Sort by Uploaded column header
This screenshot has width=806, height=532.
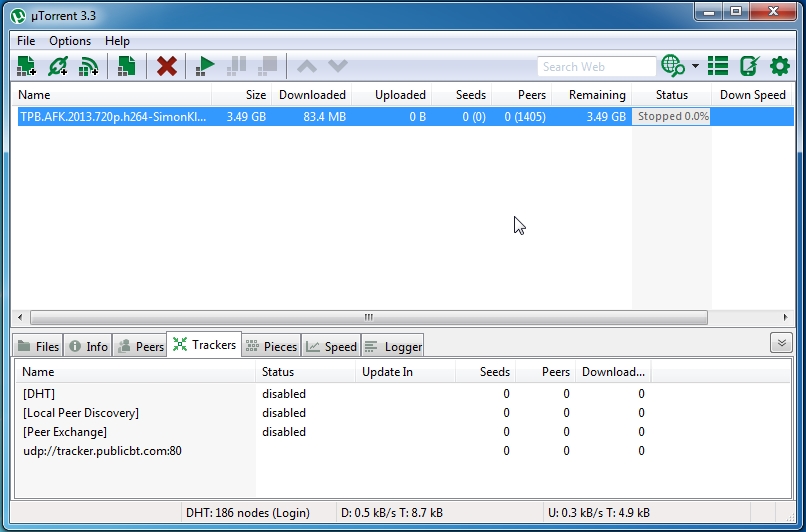tap(391, 95)
